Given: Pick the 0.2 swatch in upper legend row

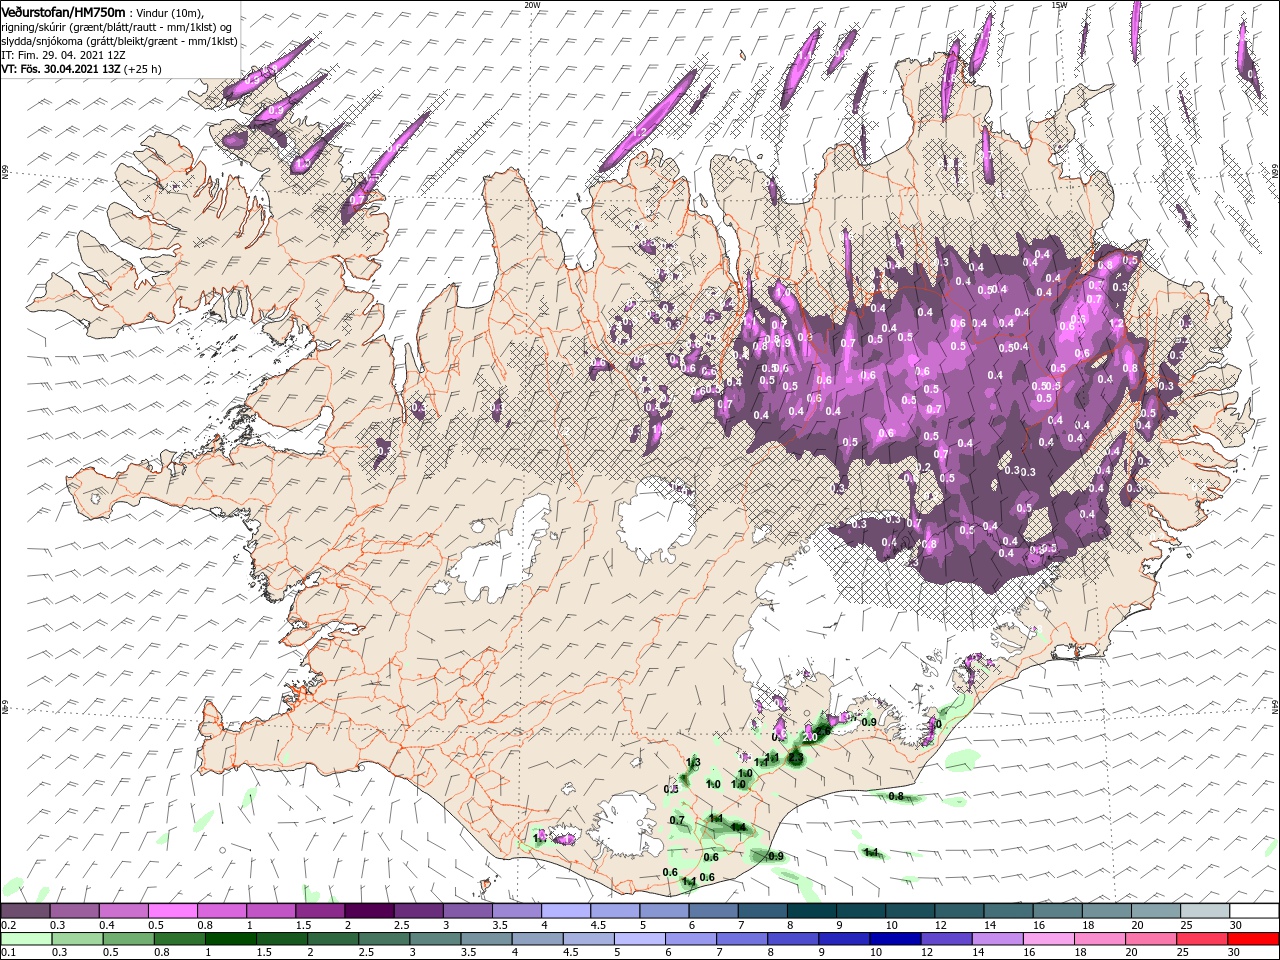Looking at the screenshot, I should point(25,911).
